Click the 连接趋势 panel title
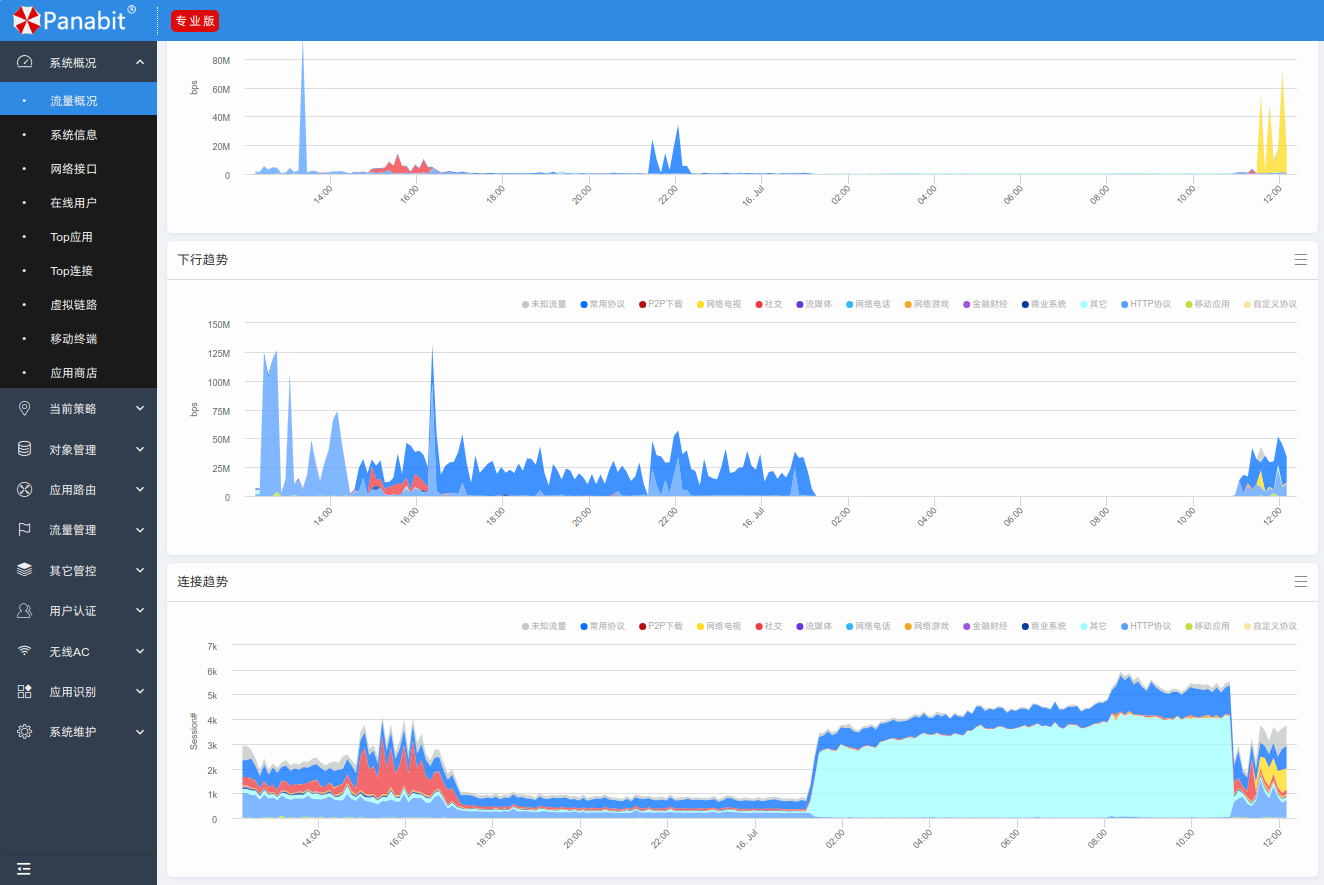The image size is (1324, 885). click(x=203, y=581)
